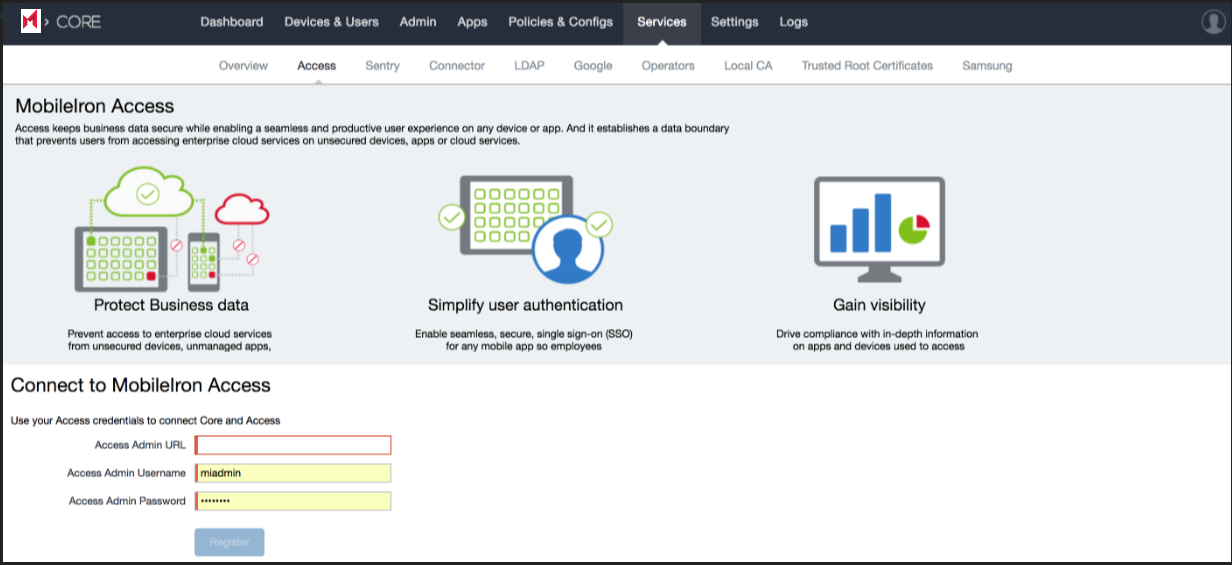1232x565 pixels.
Task: Click the Access Admin Password field
Action: tap(293, 501)
